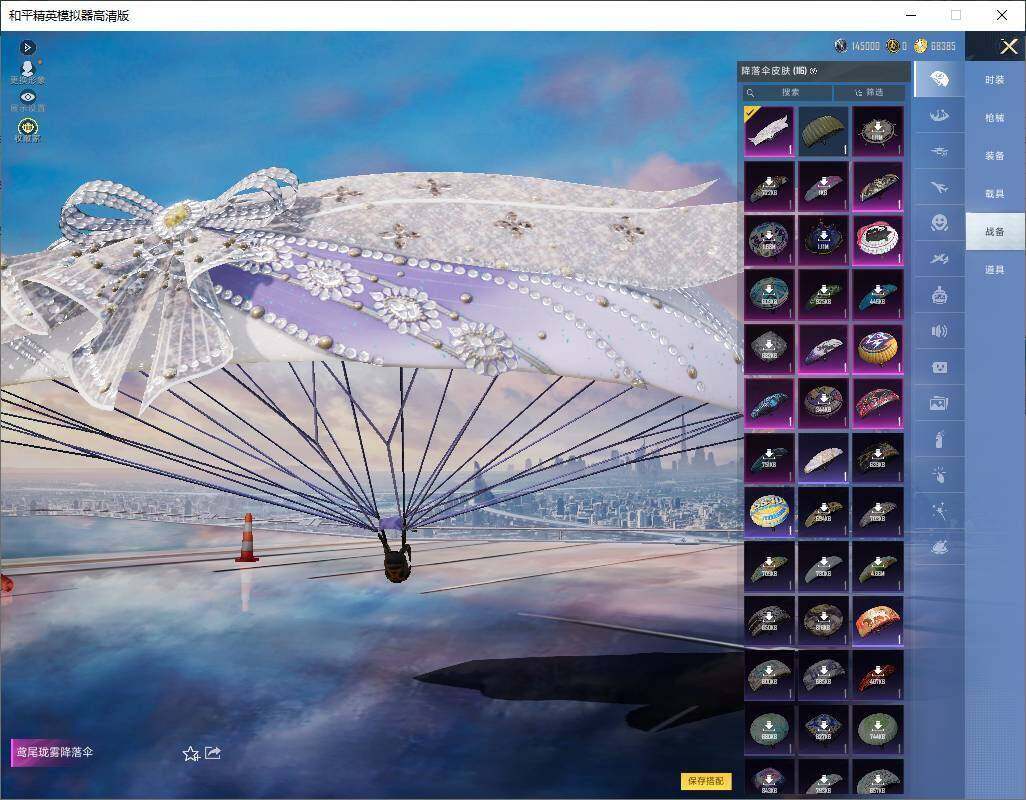Switch to the 时装 outfit tab
The height and width of the screenshot is (800, 1026).
pos(995,80)
